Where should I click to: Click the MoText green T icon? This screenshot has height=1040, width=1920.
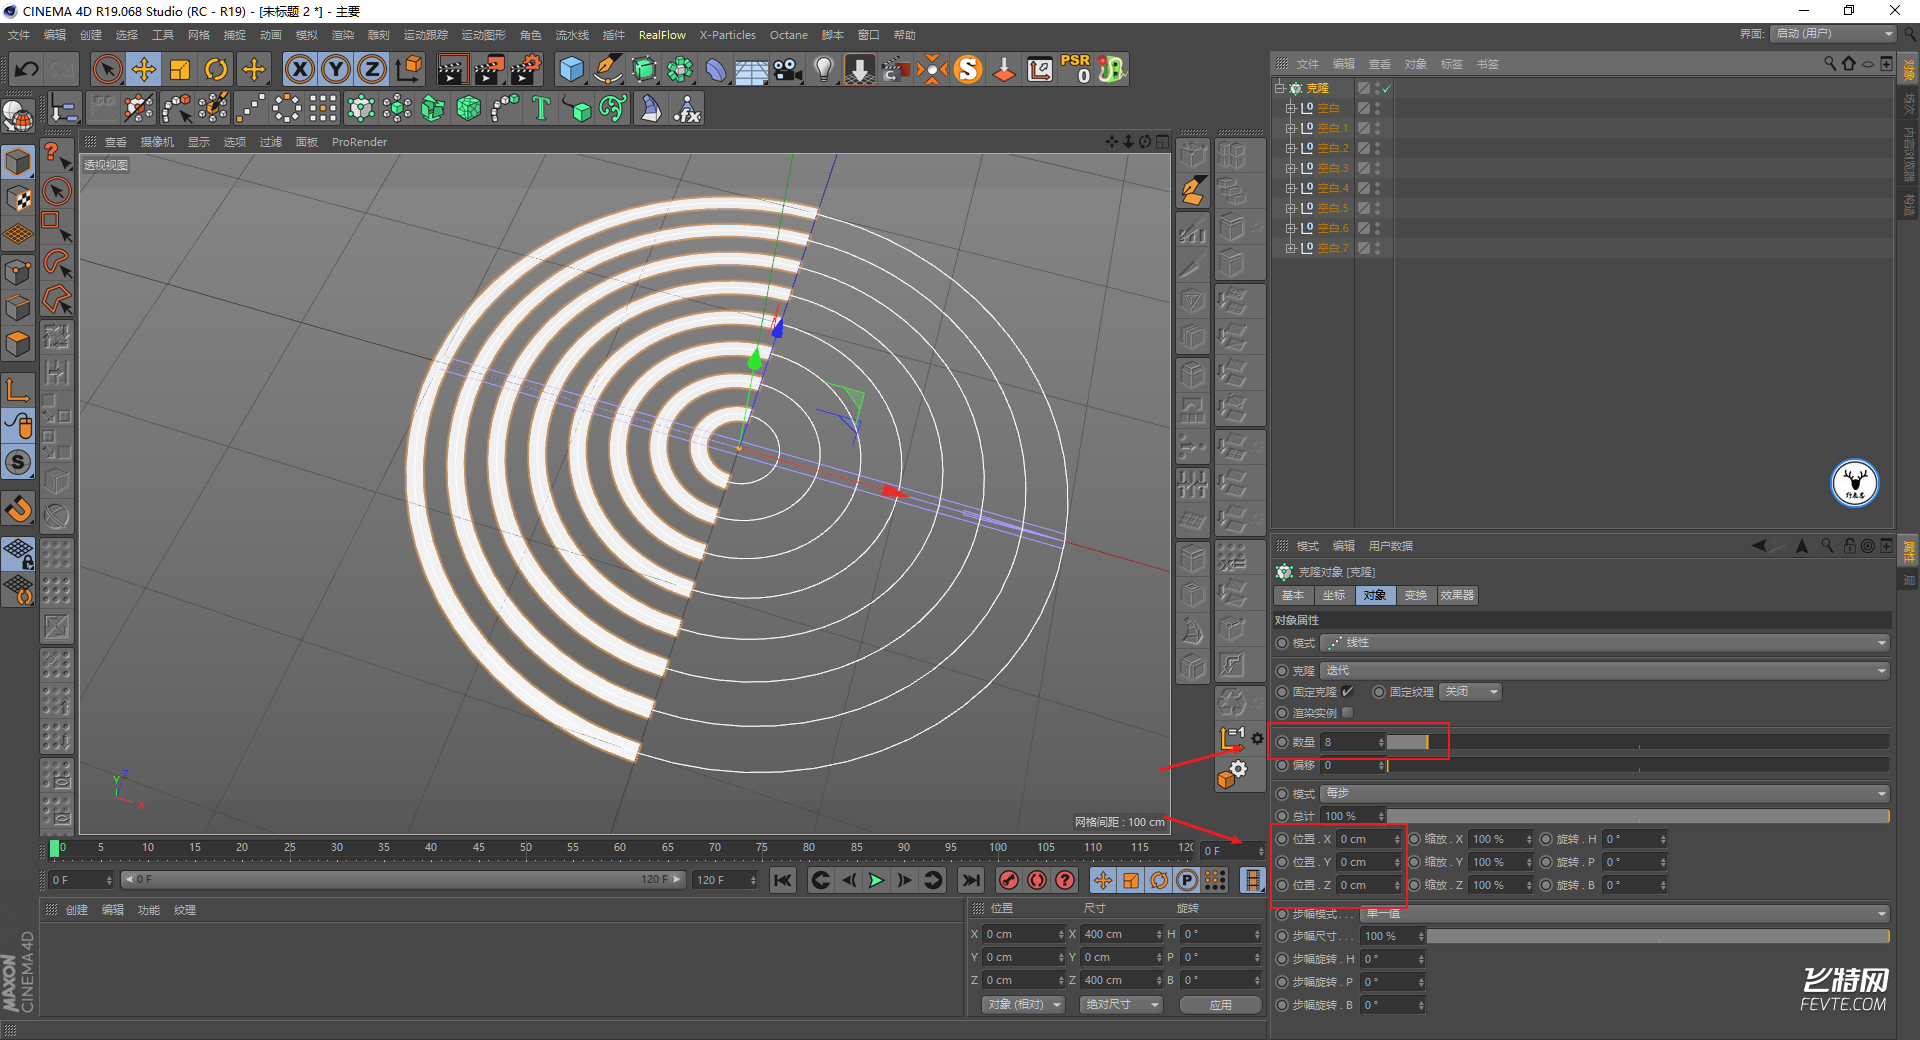pyautogui.click(x=541, y=108)
